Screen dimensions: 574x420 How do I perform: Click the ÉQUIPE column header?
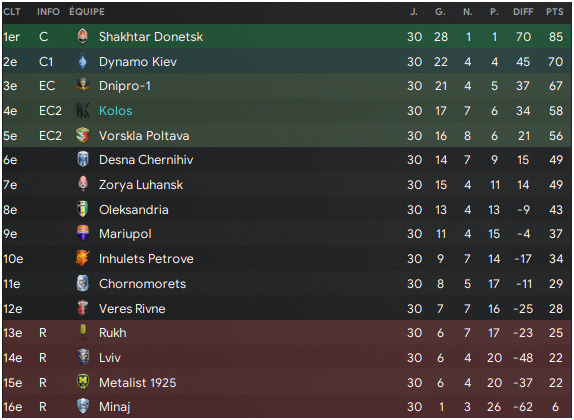(87, 12)
